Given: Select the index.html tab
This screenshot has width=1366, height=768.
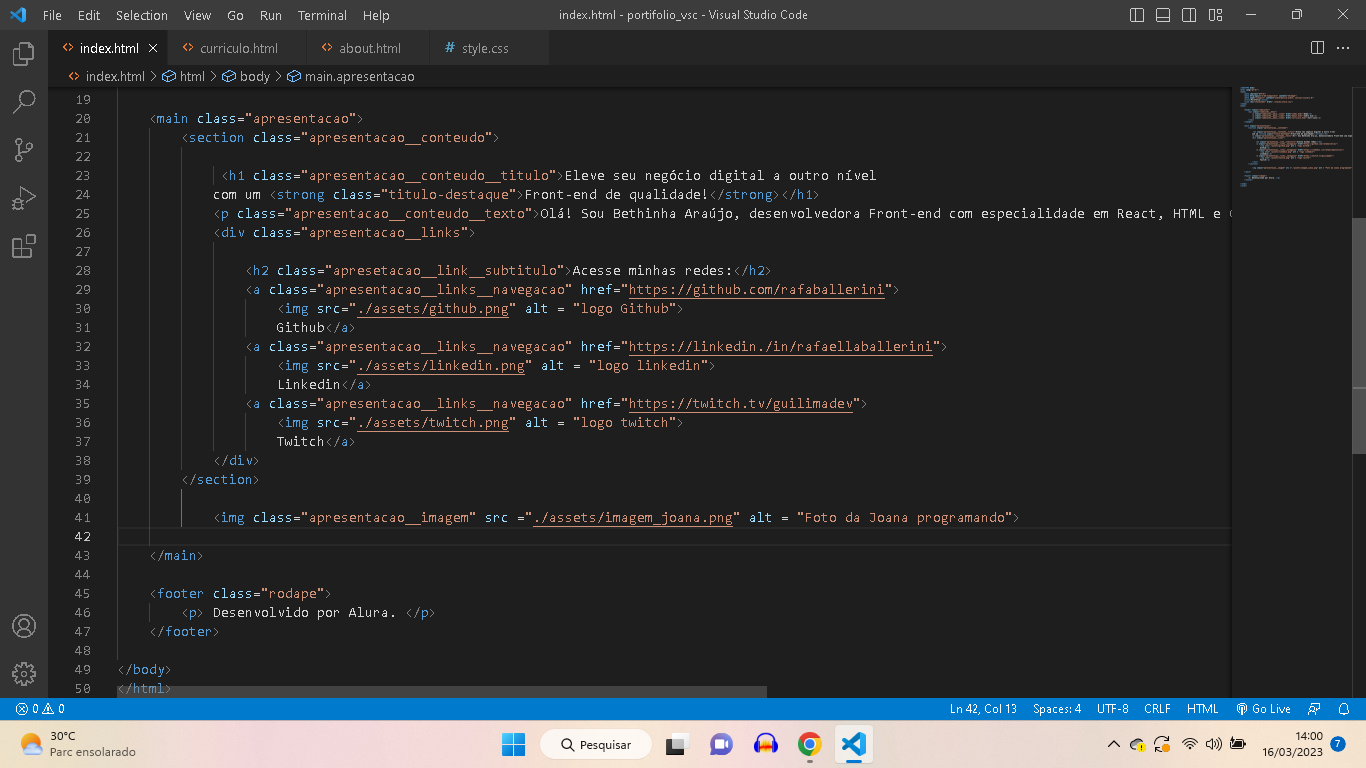Looking at the screenshot, I should (x=109, y=48).
